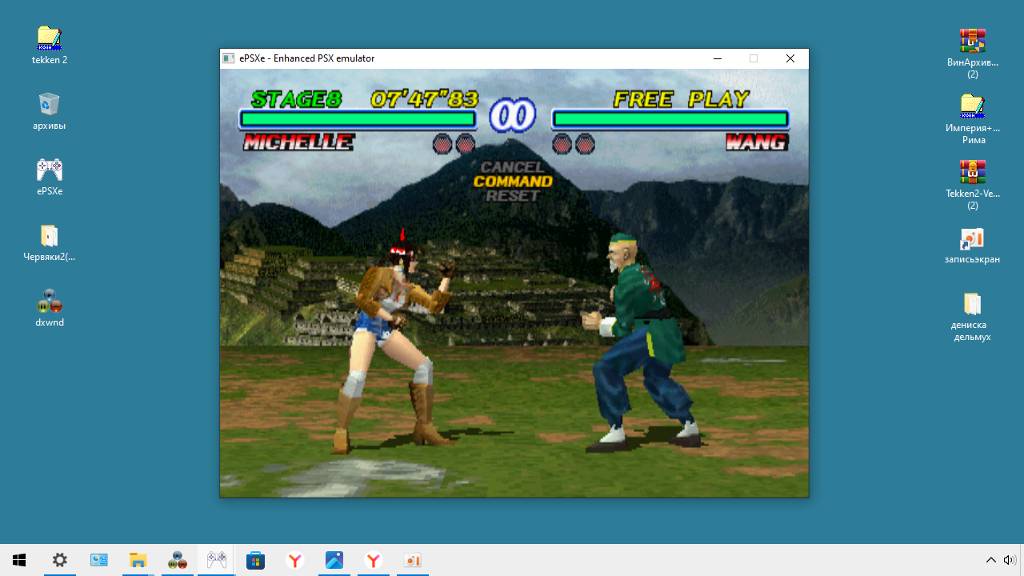The image size is (1024, 576).
Task: Open the архивы recycle bin icon
Action: (49, 111)
